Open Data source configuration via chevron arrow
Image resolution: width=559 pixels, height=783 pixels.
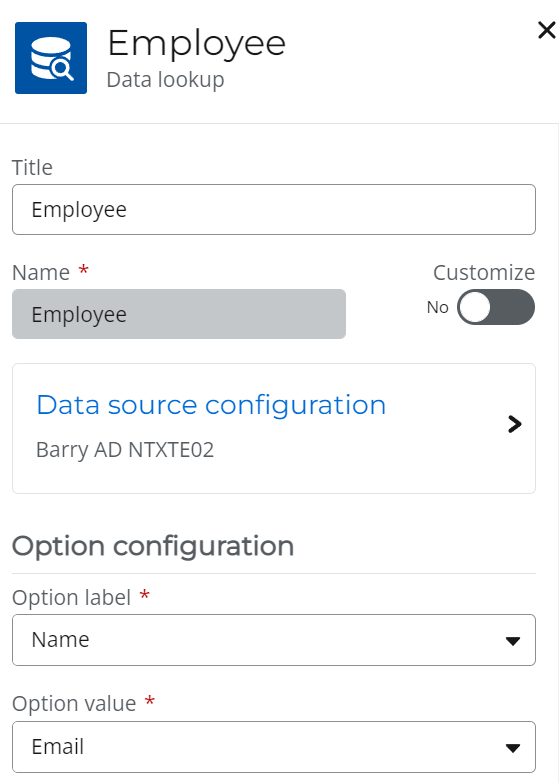pyautogui.click(x=515, y=424)
